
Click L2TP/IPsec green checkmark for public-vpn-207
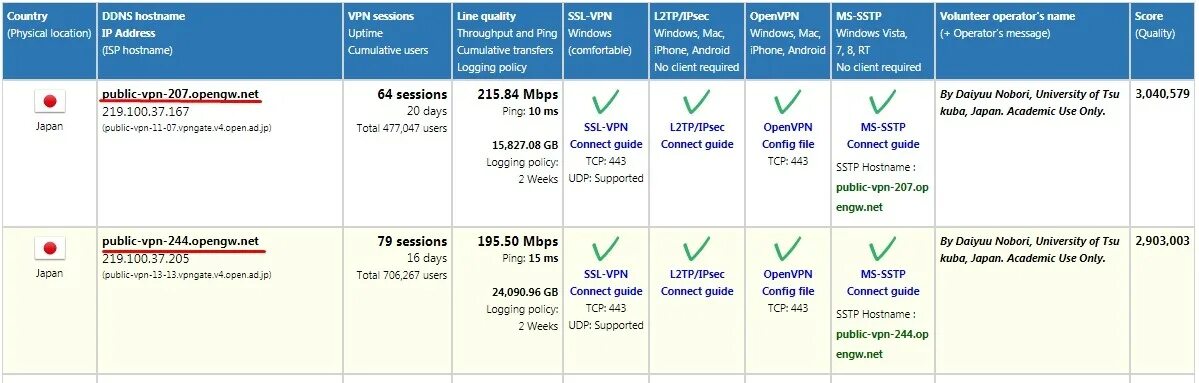(697, 102)
